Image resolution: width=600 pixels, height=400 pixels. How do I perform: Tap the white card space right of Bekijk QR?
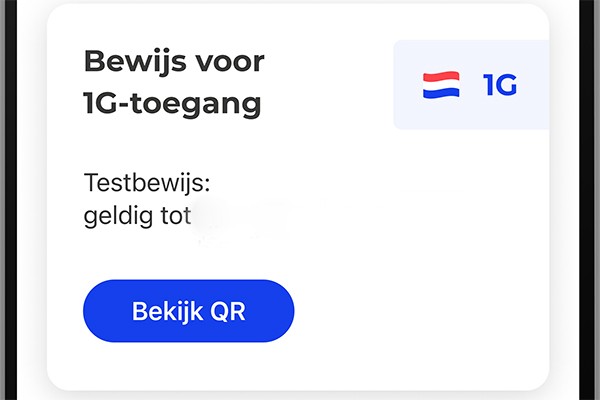(x=421, y=311)
